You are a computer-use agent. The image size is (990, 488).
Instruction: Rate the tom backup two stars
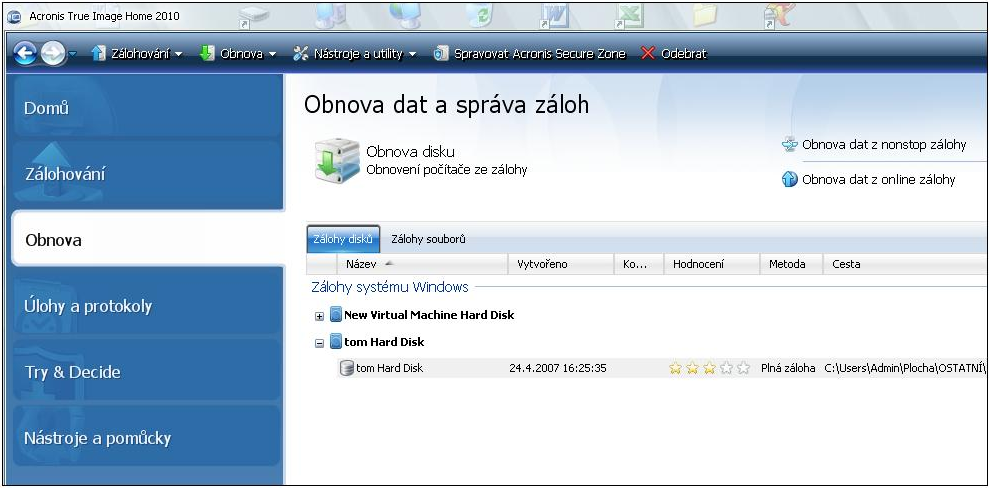tap(693, 368)
